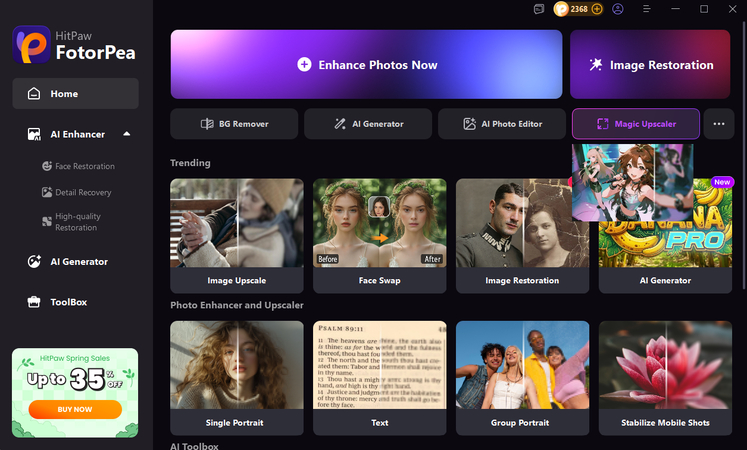Click the vertical scrollbar
The image size is (747, 450).
pos(744,157)
